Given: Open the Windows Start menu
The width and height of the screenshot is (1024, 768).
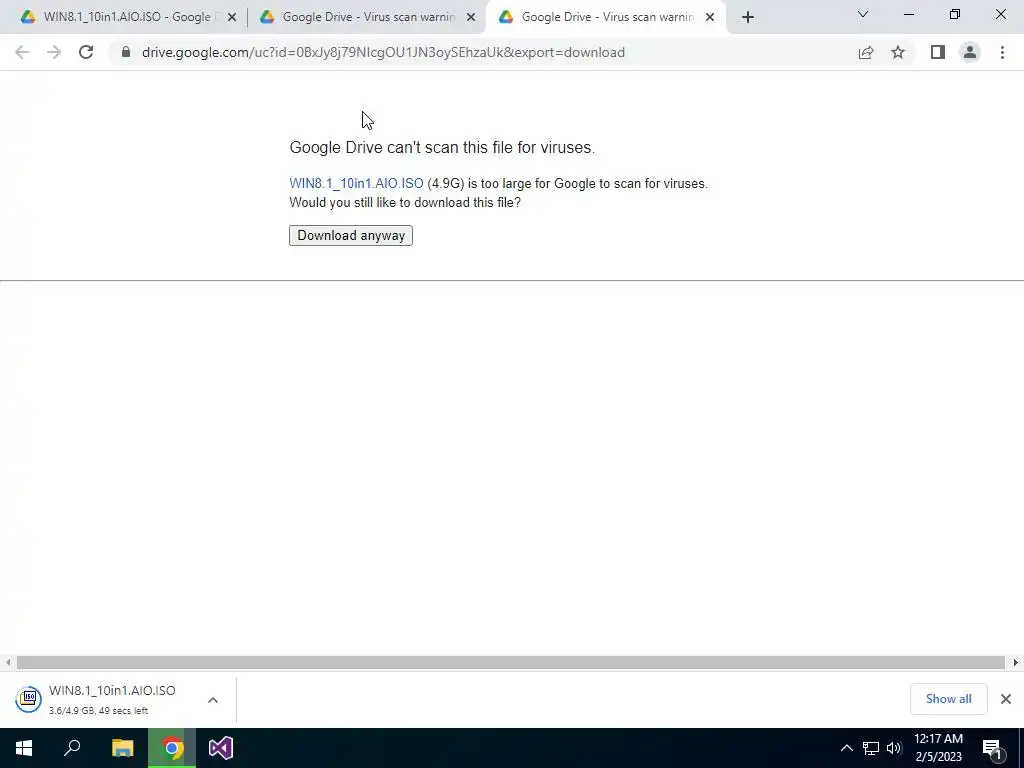Looking at the screenshot, I should 24,748.
